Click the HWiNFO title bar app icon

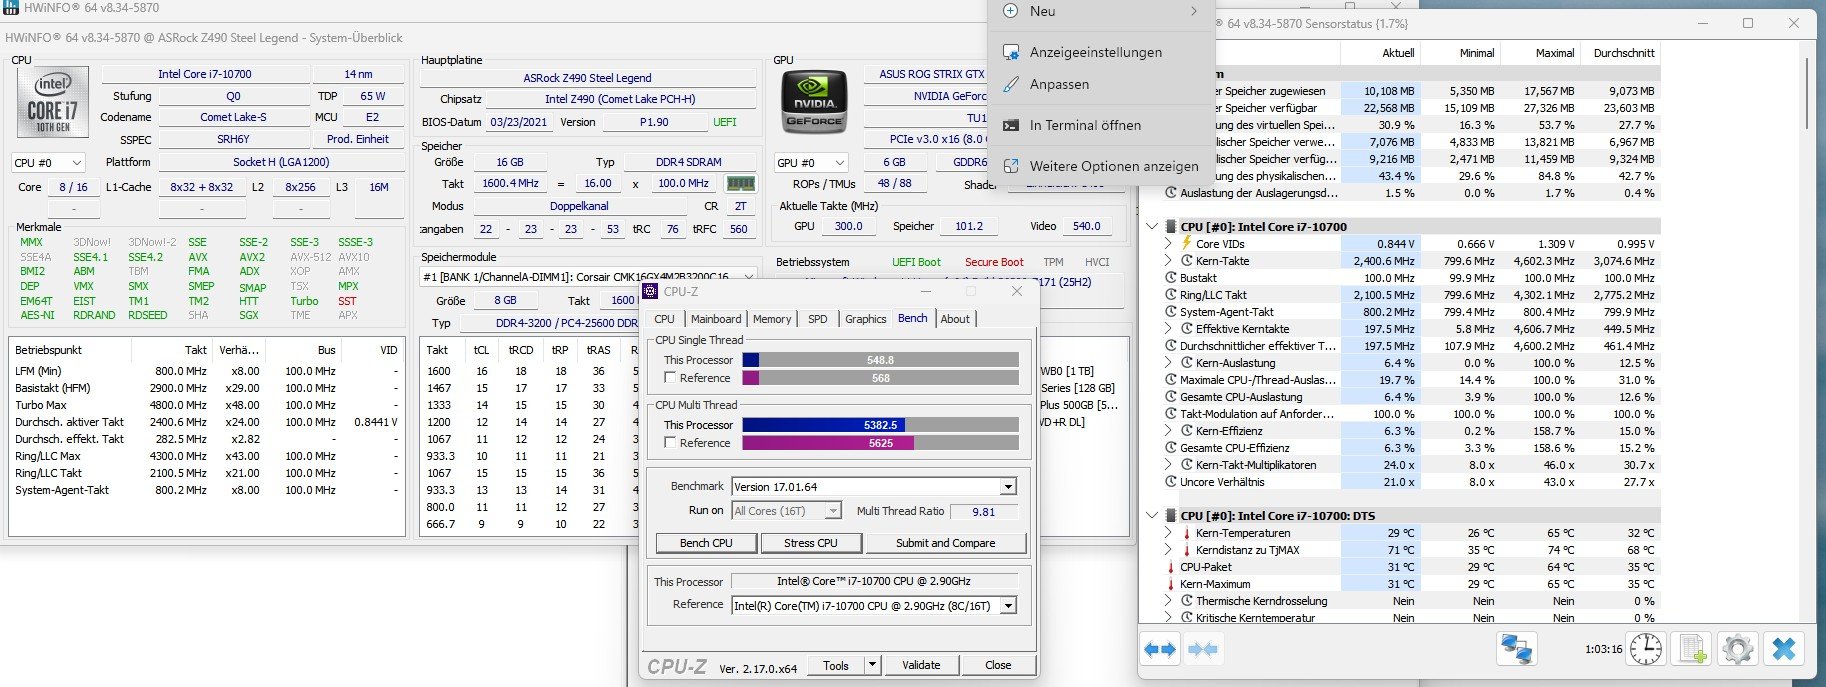11,7
